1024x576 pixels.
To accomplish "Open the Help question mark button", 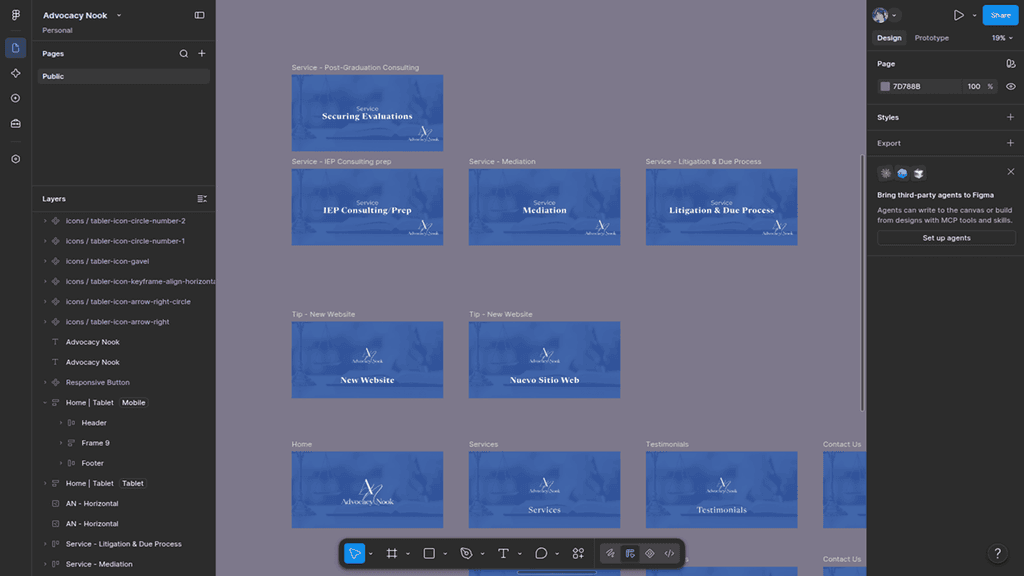I will click(997, 553).
